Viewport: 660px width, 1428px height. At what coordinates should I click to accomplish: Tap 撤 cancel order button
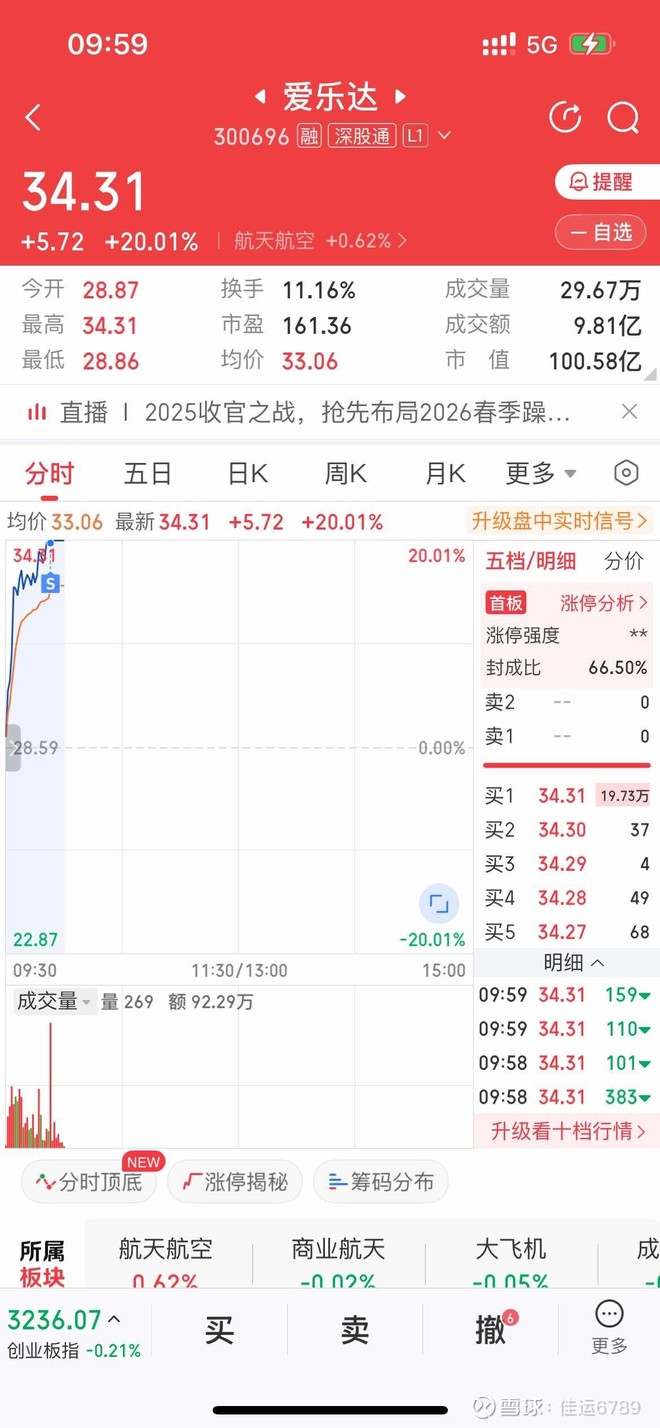pos(491,1329)
